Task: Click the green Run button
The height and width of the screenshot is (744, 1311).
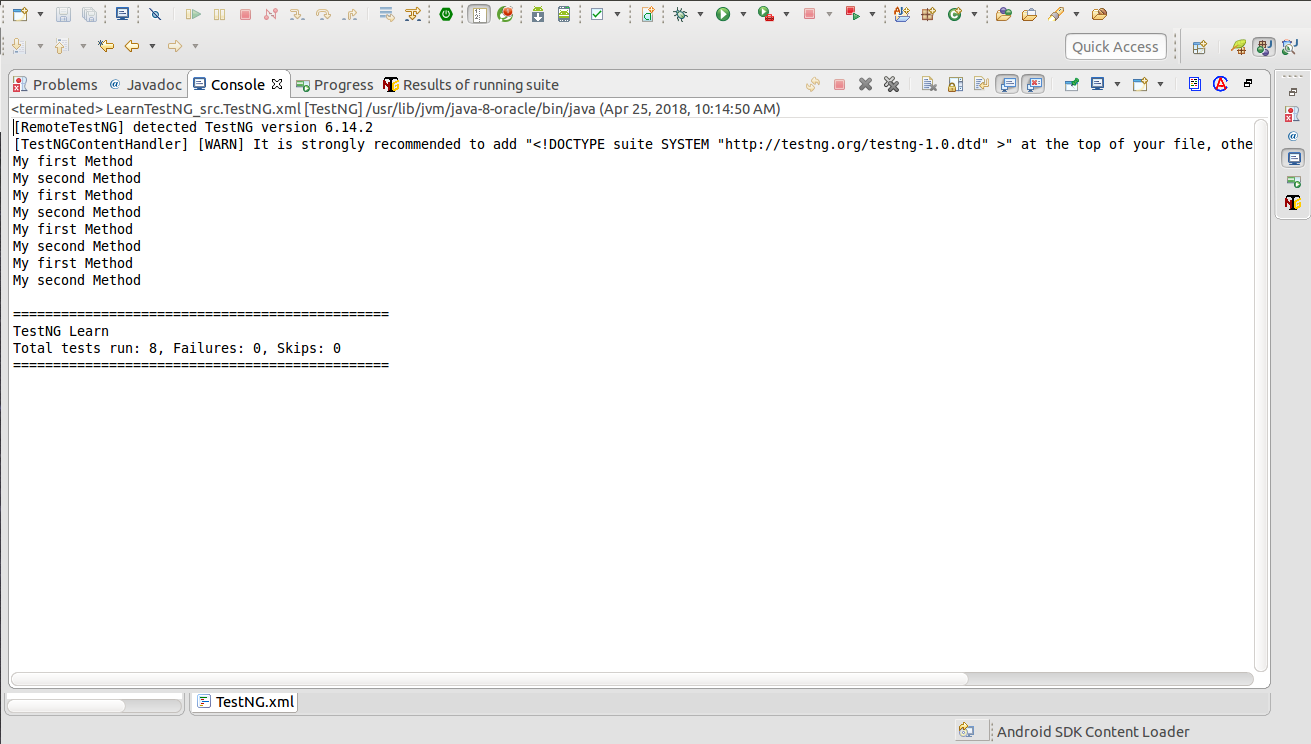Action: pyautogui.click(x=723, y=14)
